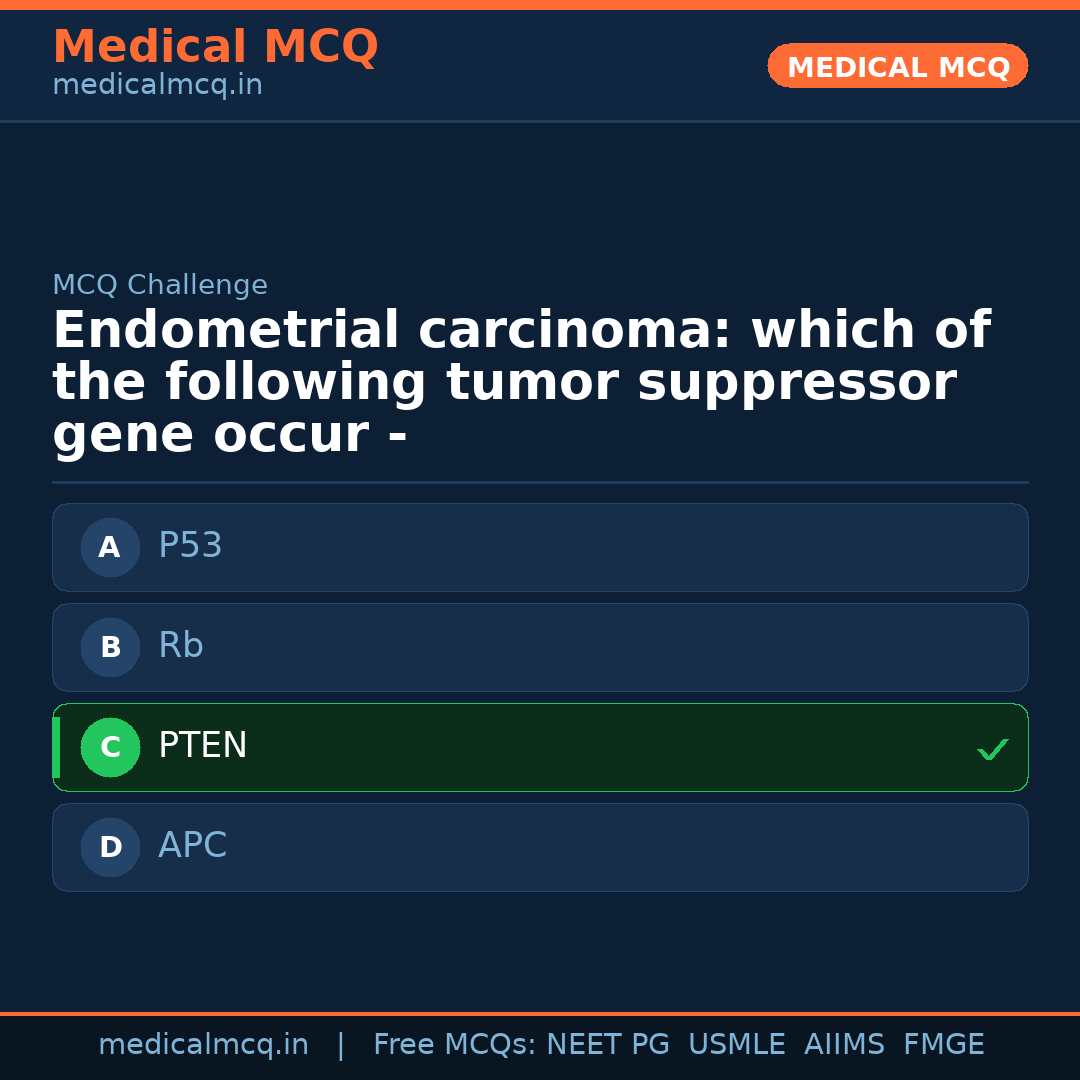Select answer option B, Rb
The image size is (1080, 1080).
tap(540, 647)
